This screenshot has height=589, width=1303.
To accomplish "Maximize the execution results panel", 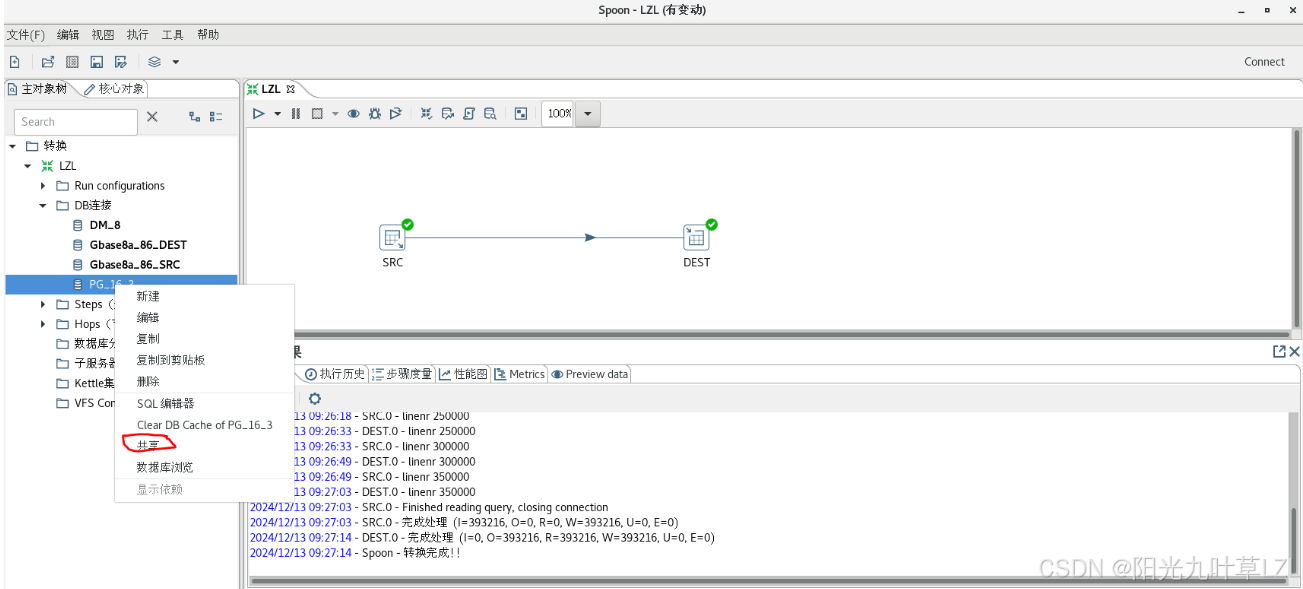I will tap(1279, 351).
